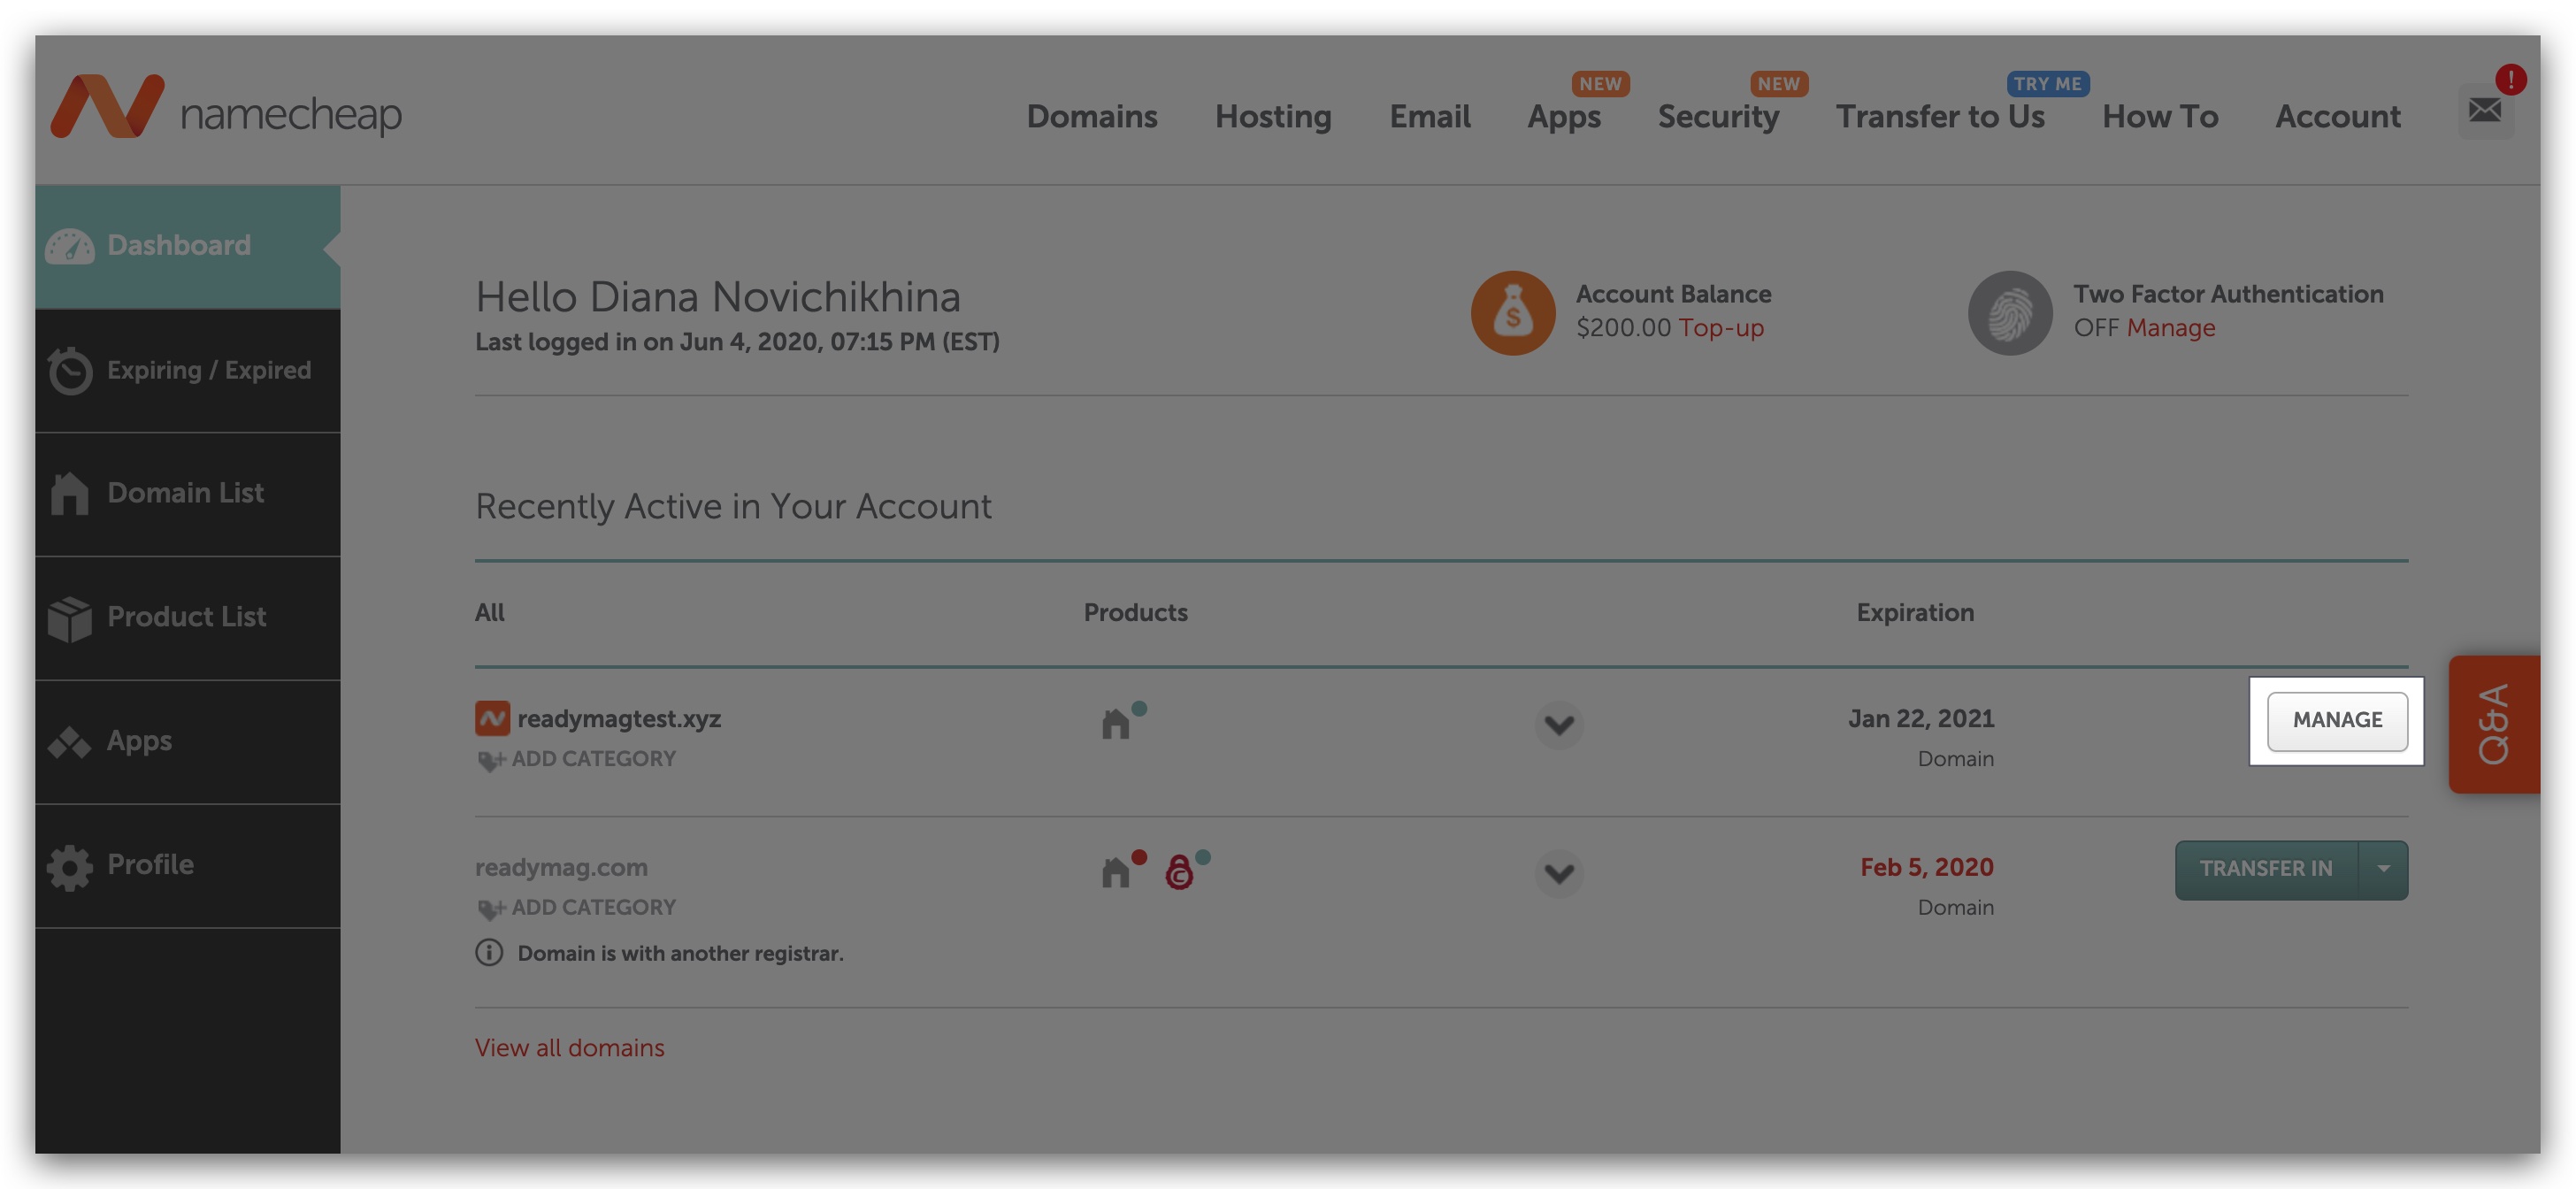Open the Transfer In options arrow
Image resolution: width=2576 pixels, height=1189 pixels.
tap(2384, 869)
